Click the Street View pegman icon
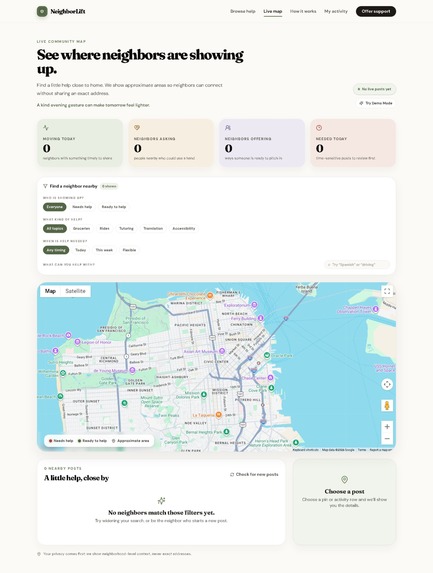This screenshot has width=433, height=573. coord(387,405)
